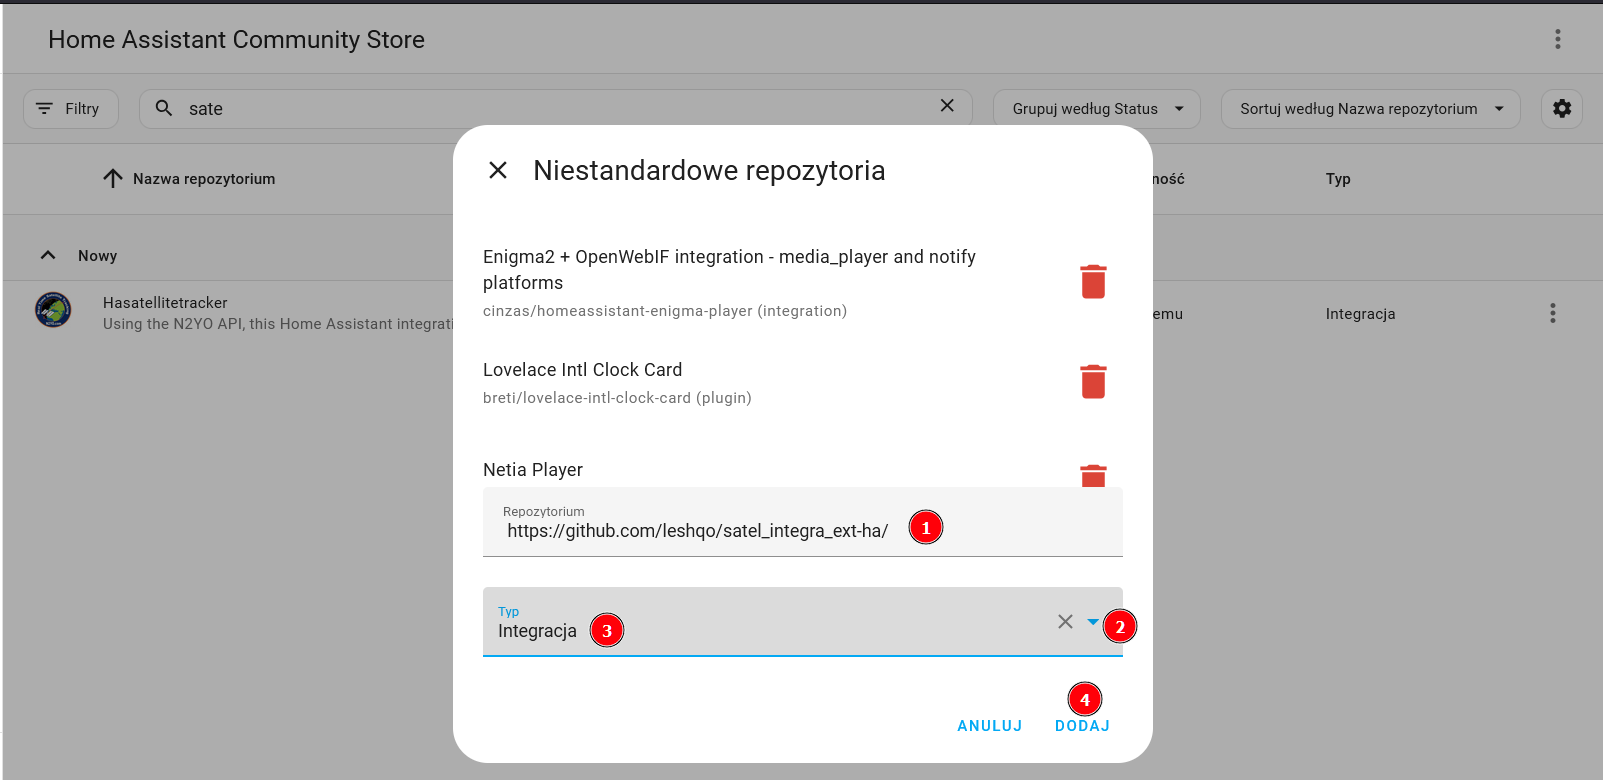The width and height of the screenshot is (1603, 780).
Task: Delete the Enigma2 OpenWebIF repository
Action: tap(1093, 282)
